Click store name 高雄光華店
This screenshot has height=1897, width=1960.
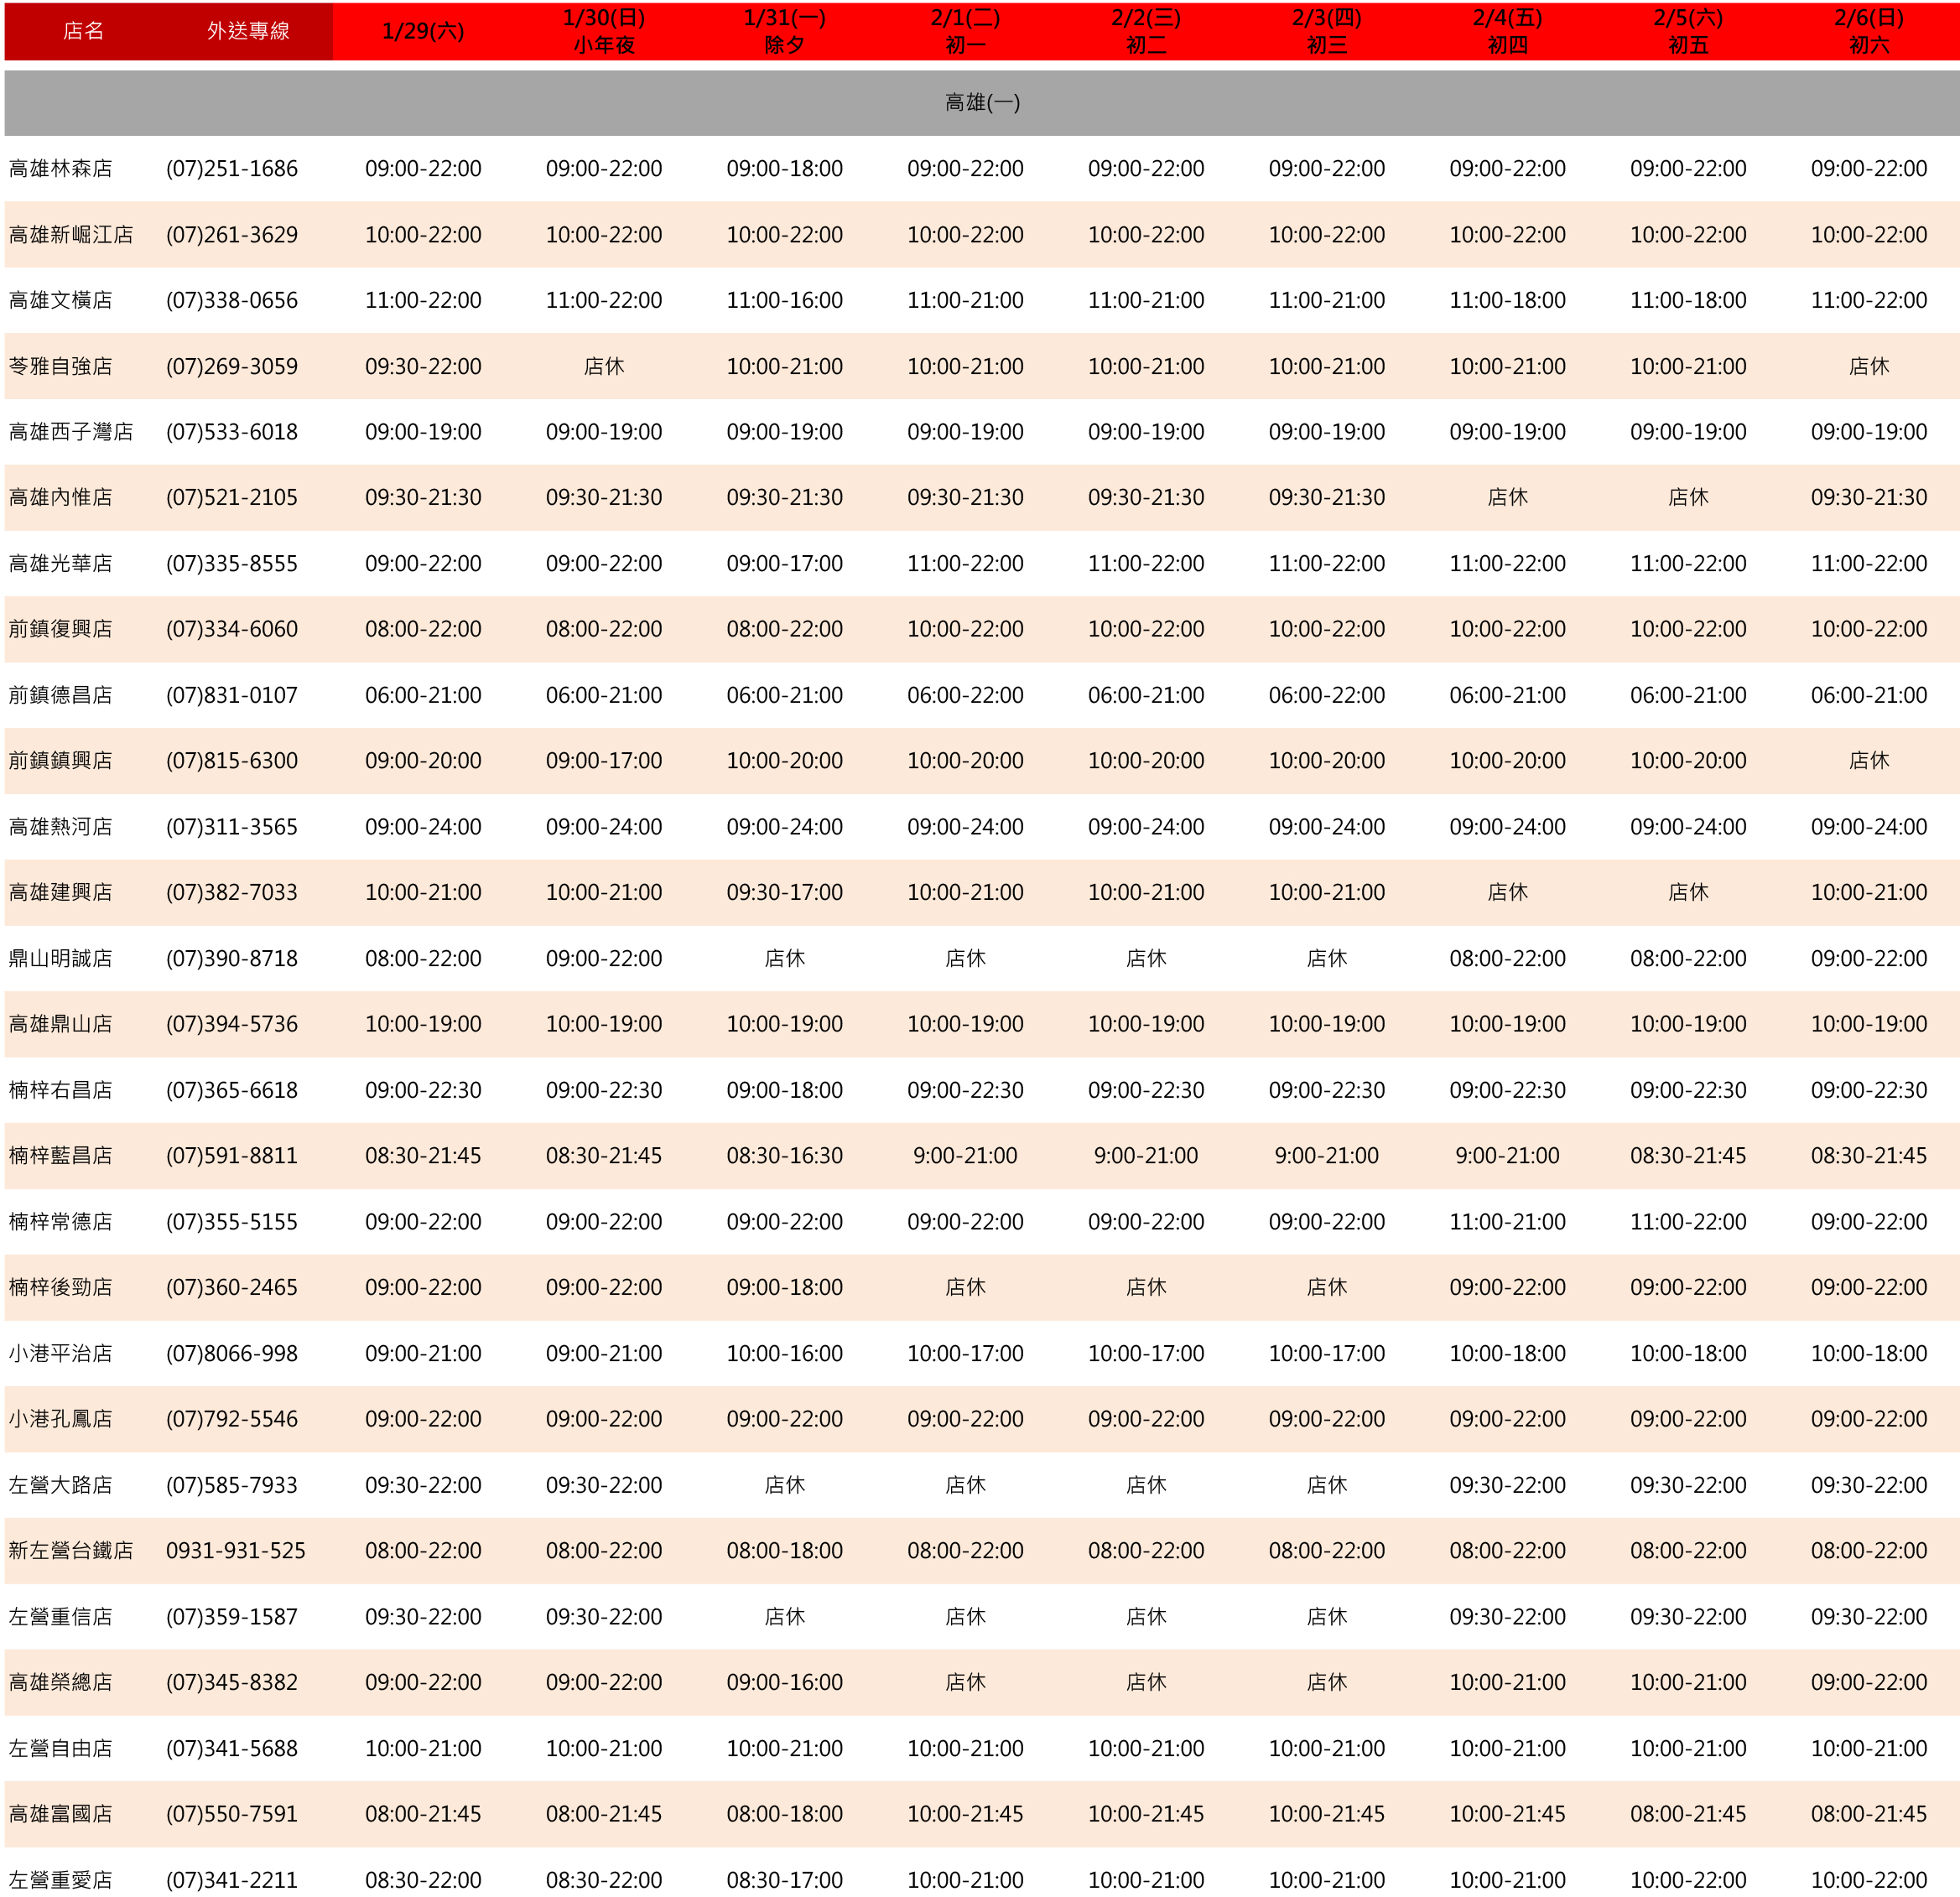(x=61, y=563)
